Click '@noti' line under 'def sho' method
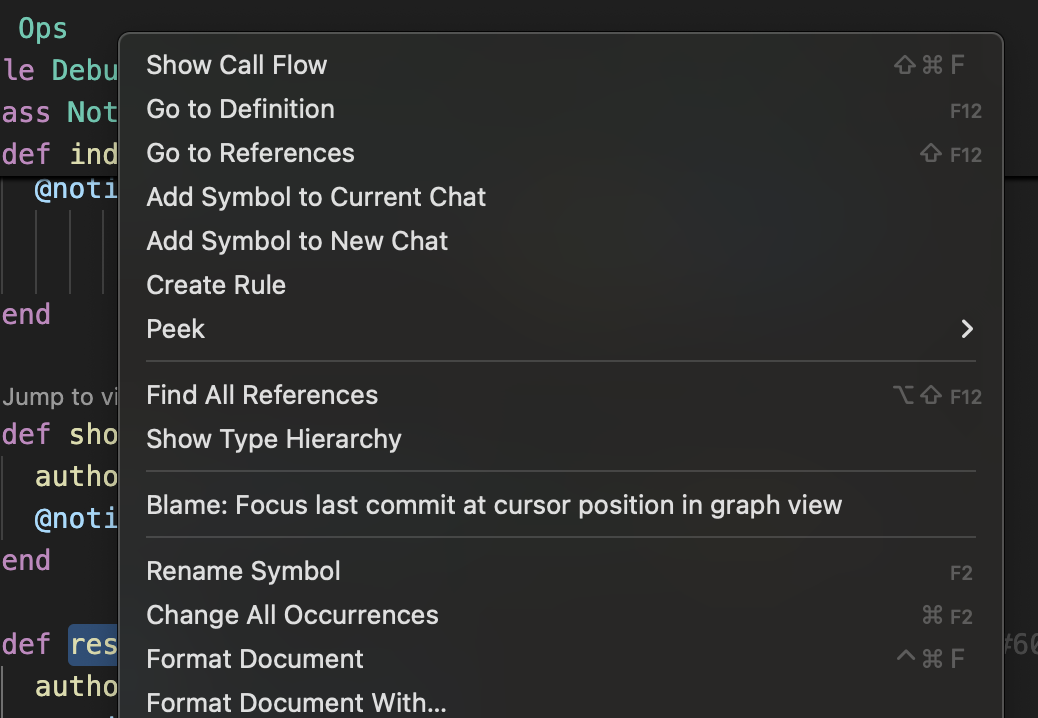 76,519
